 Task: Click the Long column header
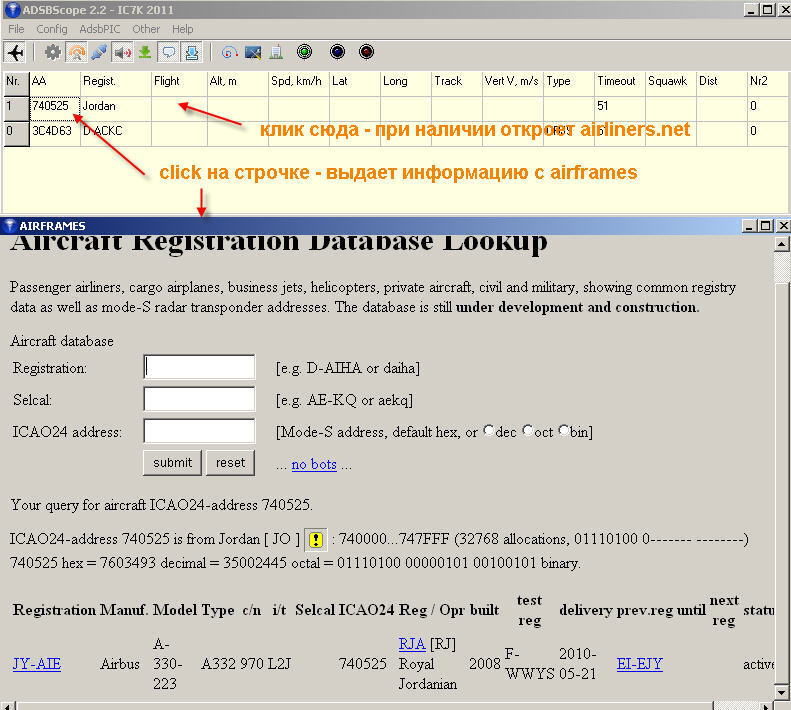click(406, 83)
